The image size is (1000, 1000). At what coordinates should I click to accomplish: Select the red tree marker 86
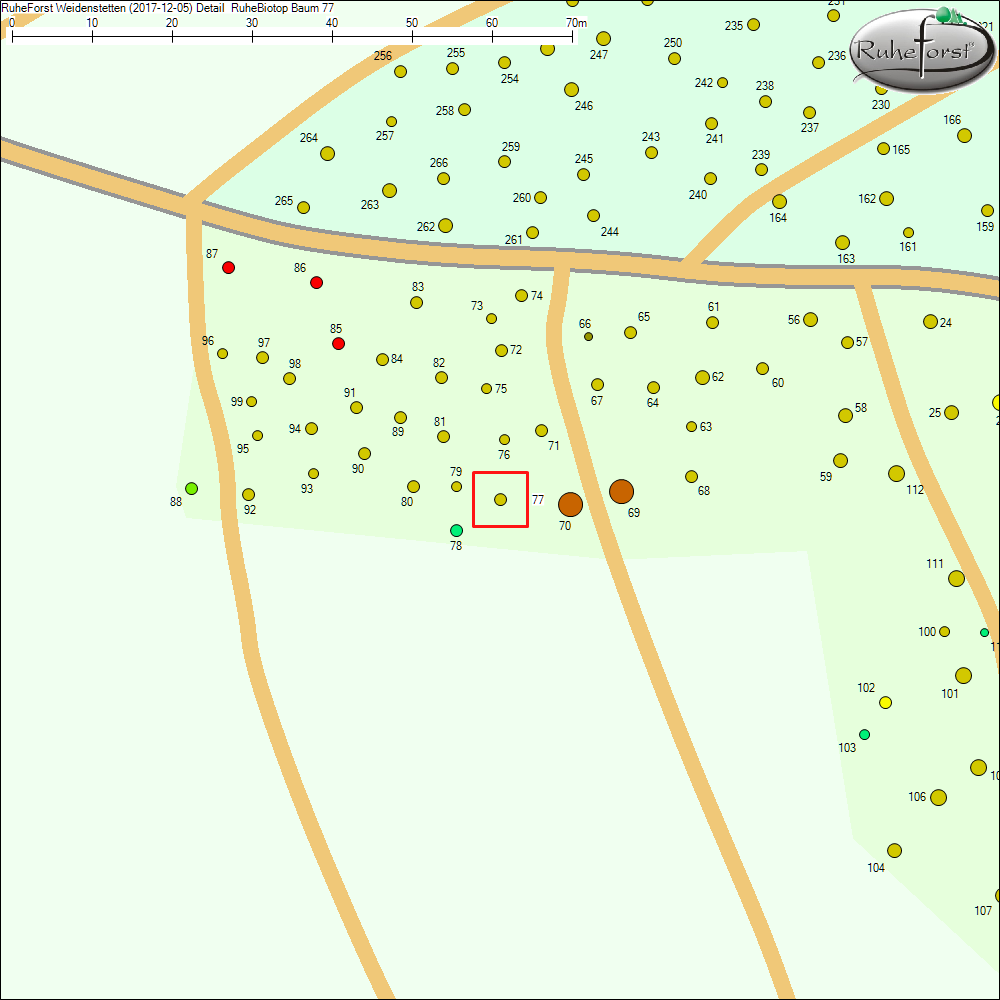point(317,282)
